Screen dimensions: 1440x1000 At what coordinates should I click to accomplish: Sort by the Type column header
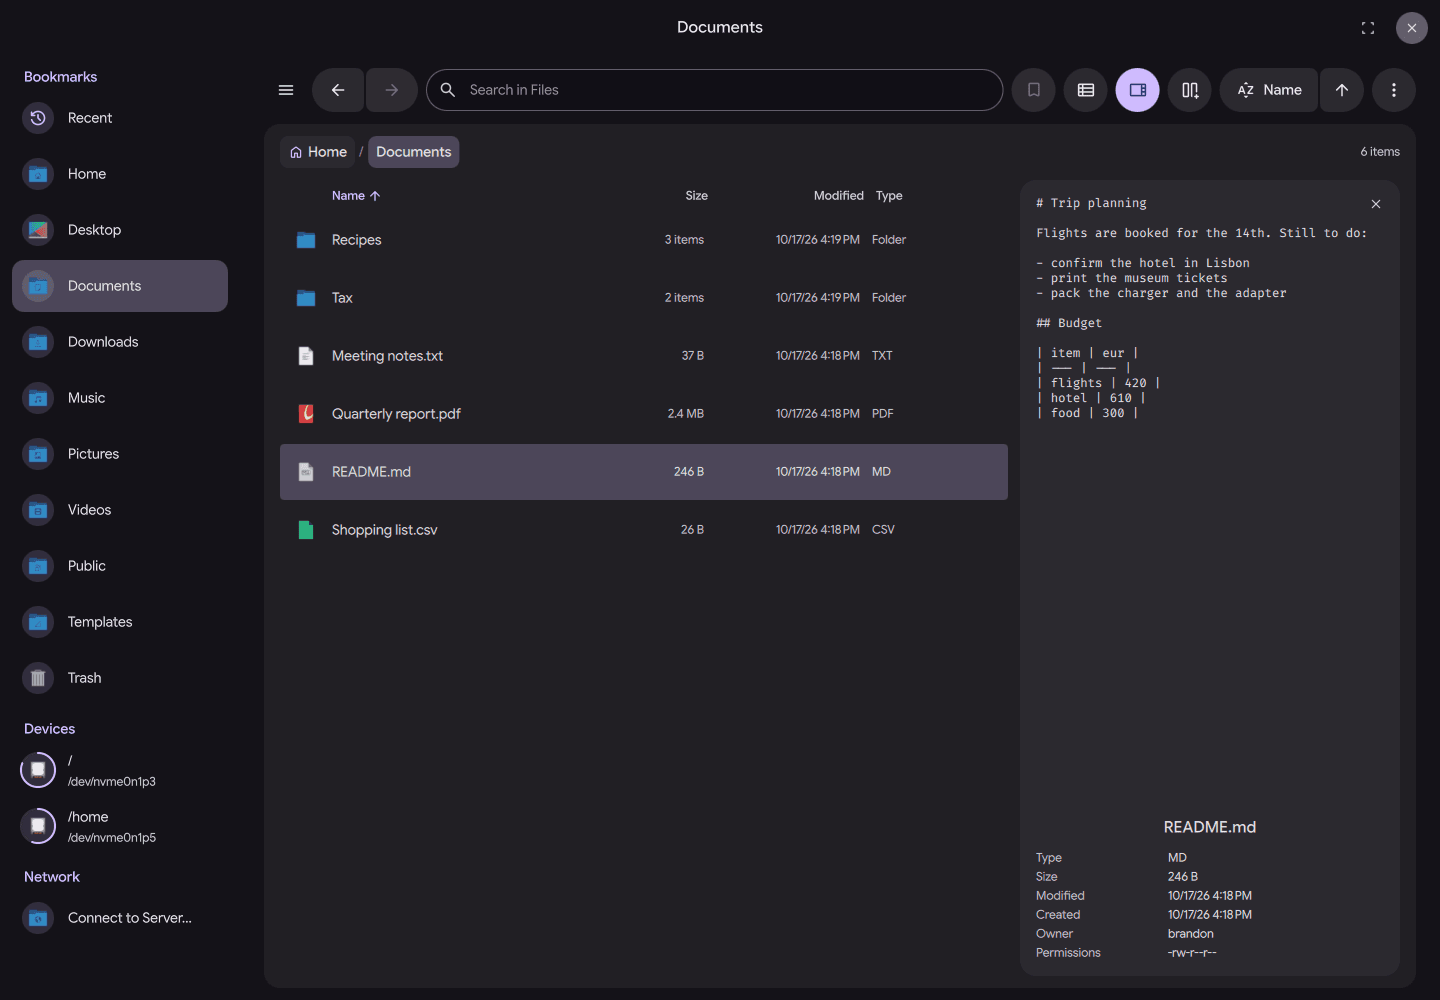click(x=889, y=196)
